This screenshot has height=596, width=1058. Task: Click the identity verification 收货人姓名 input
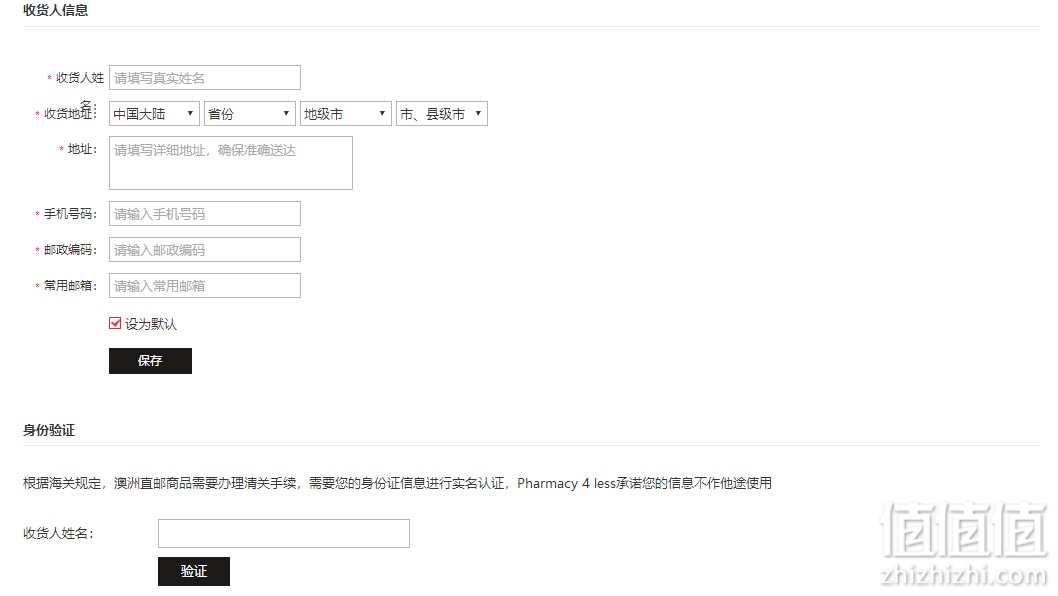click(x=283, y=533)
